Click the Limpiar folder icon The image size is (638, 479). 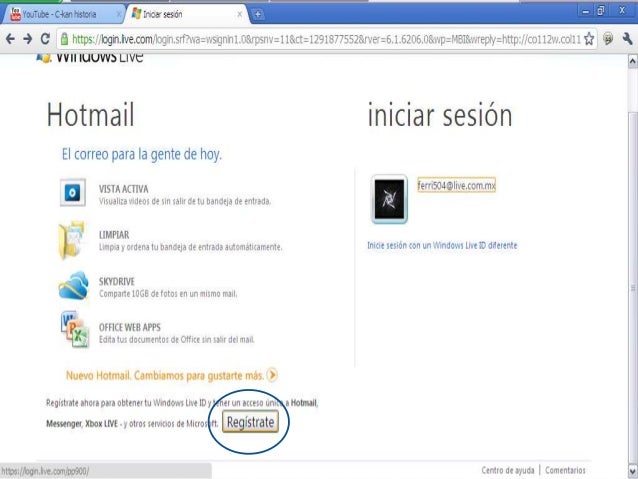point(72,240)
